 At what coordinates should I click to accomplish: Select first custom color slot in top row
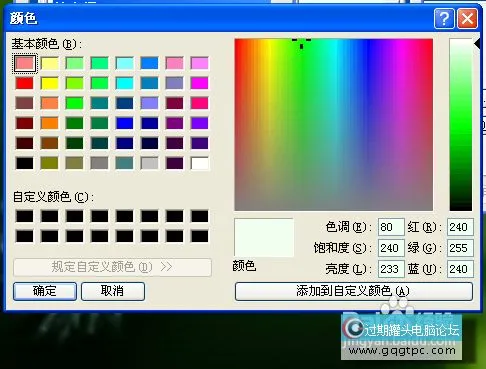pyautogui.click(x=25, y=216)
